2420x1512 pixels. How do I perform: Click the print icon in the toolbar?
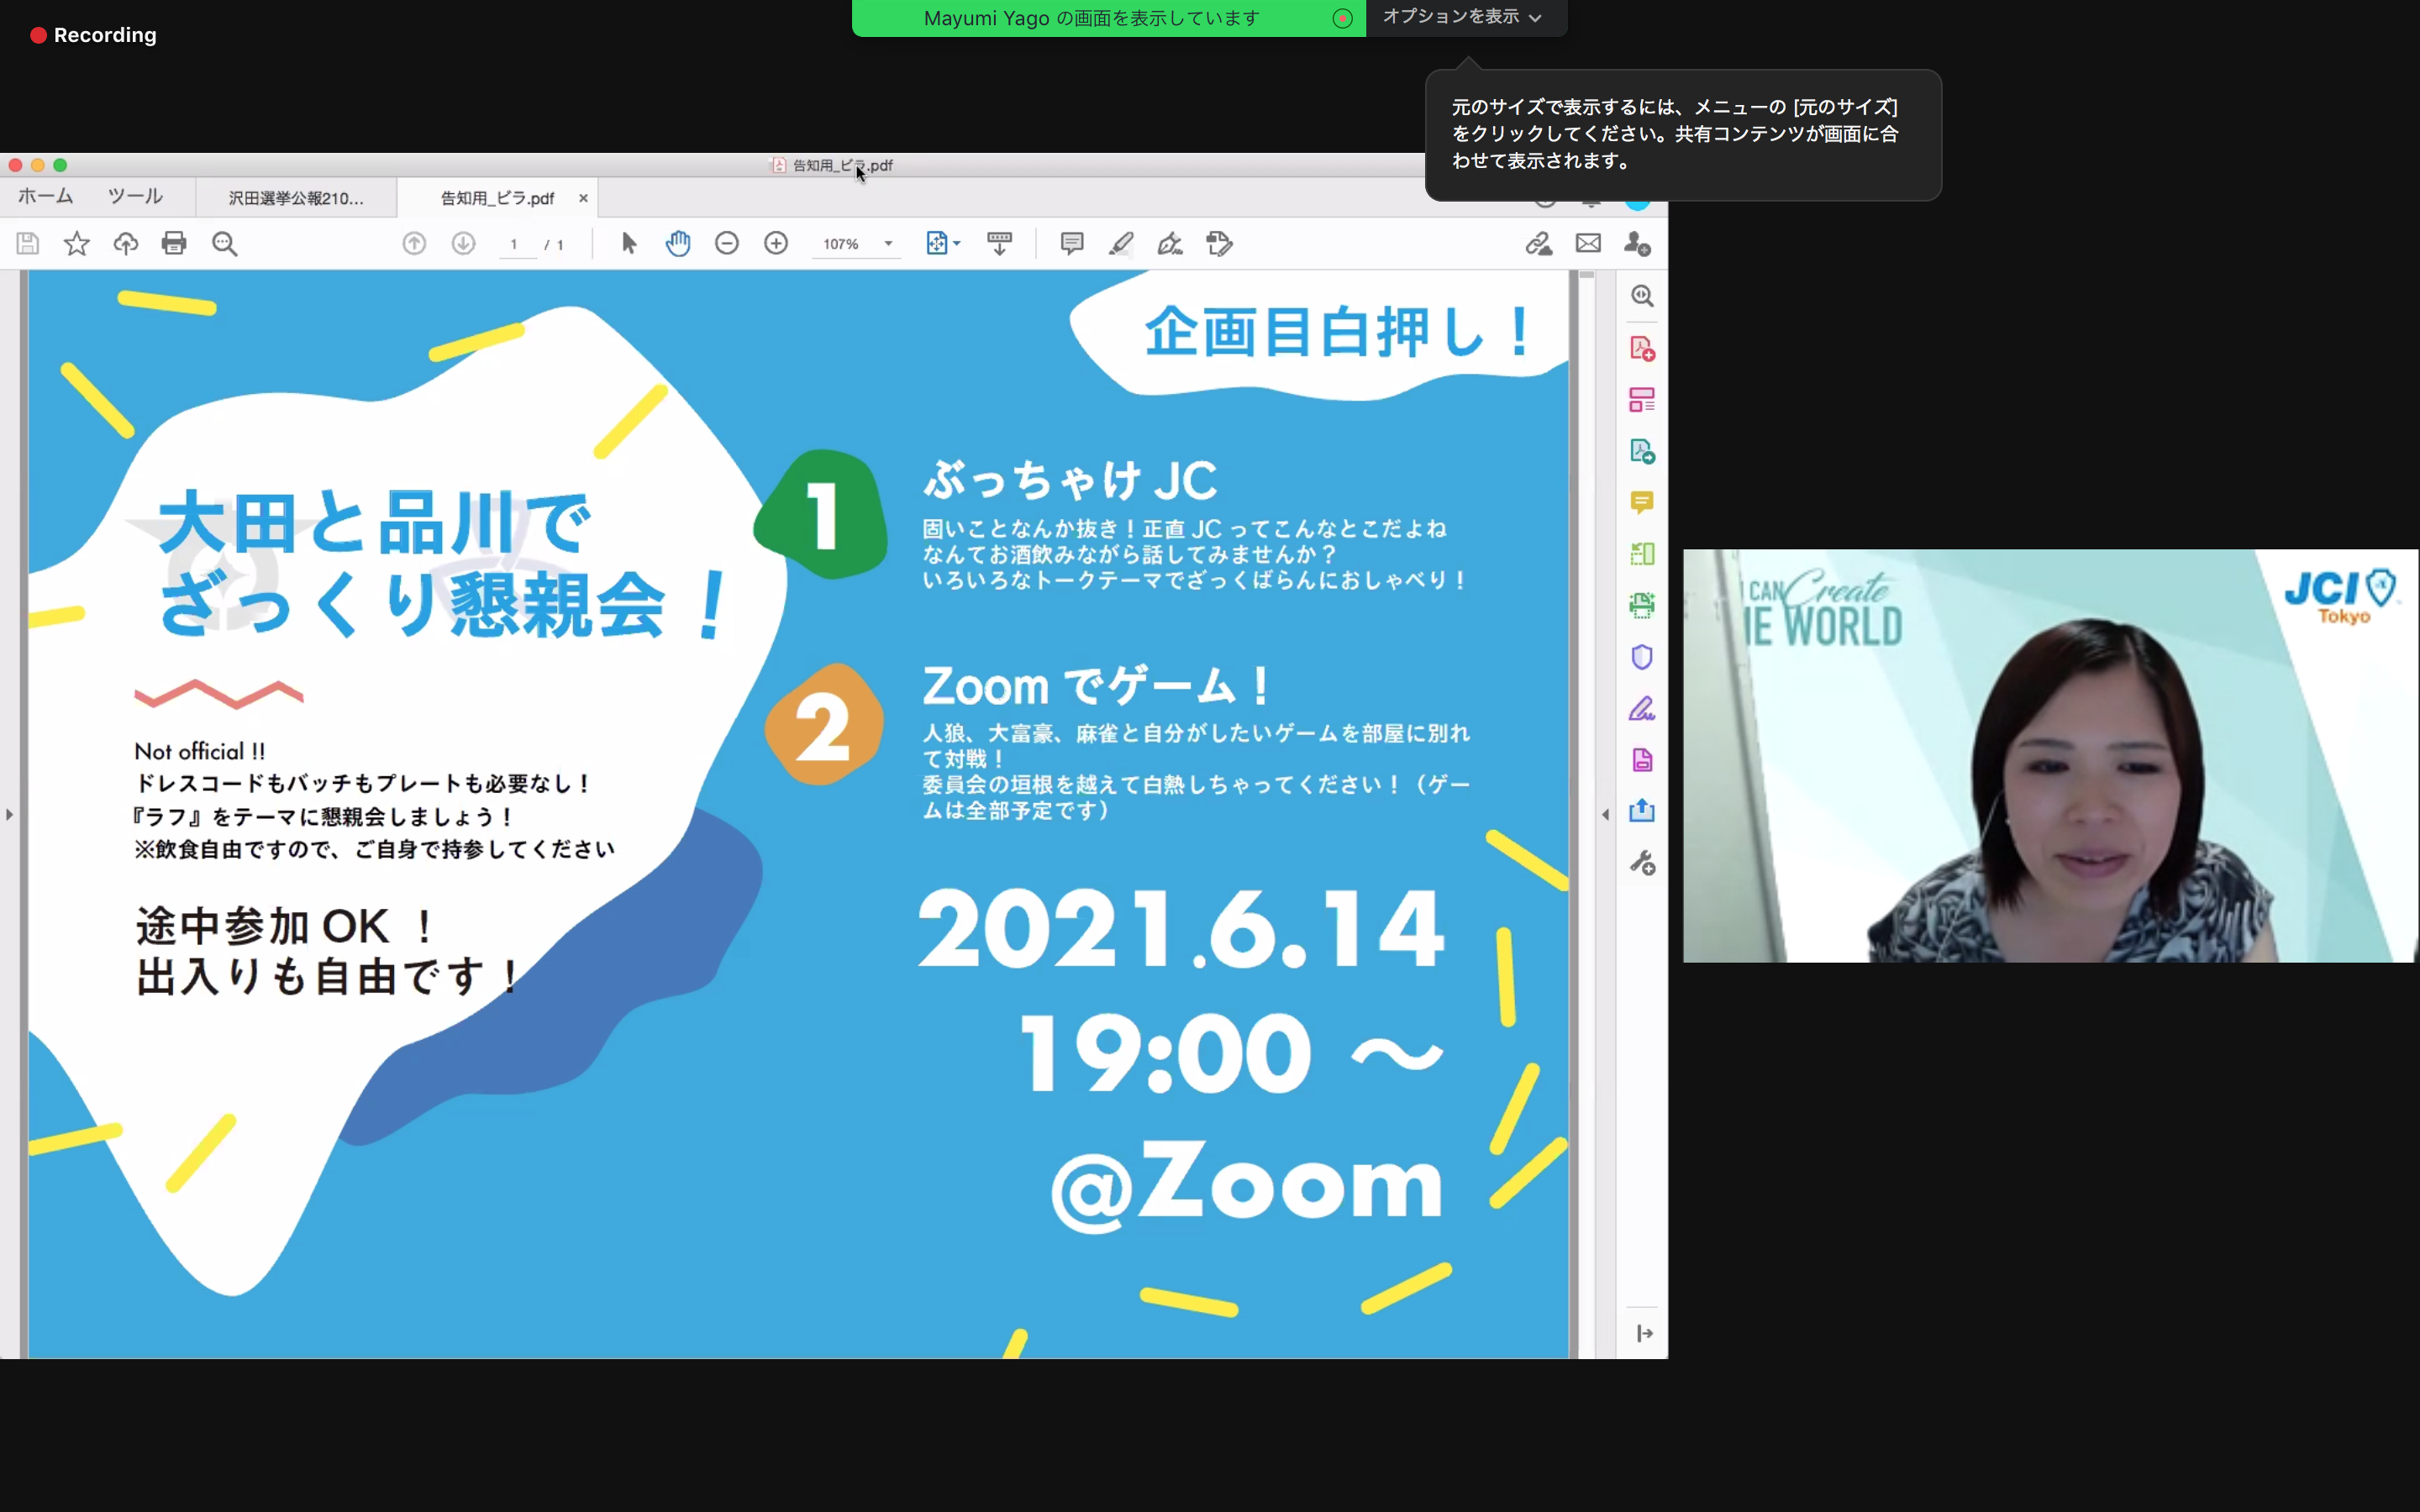point(174,243)
